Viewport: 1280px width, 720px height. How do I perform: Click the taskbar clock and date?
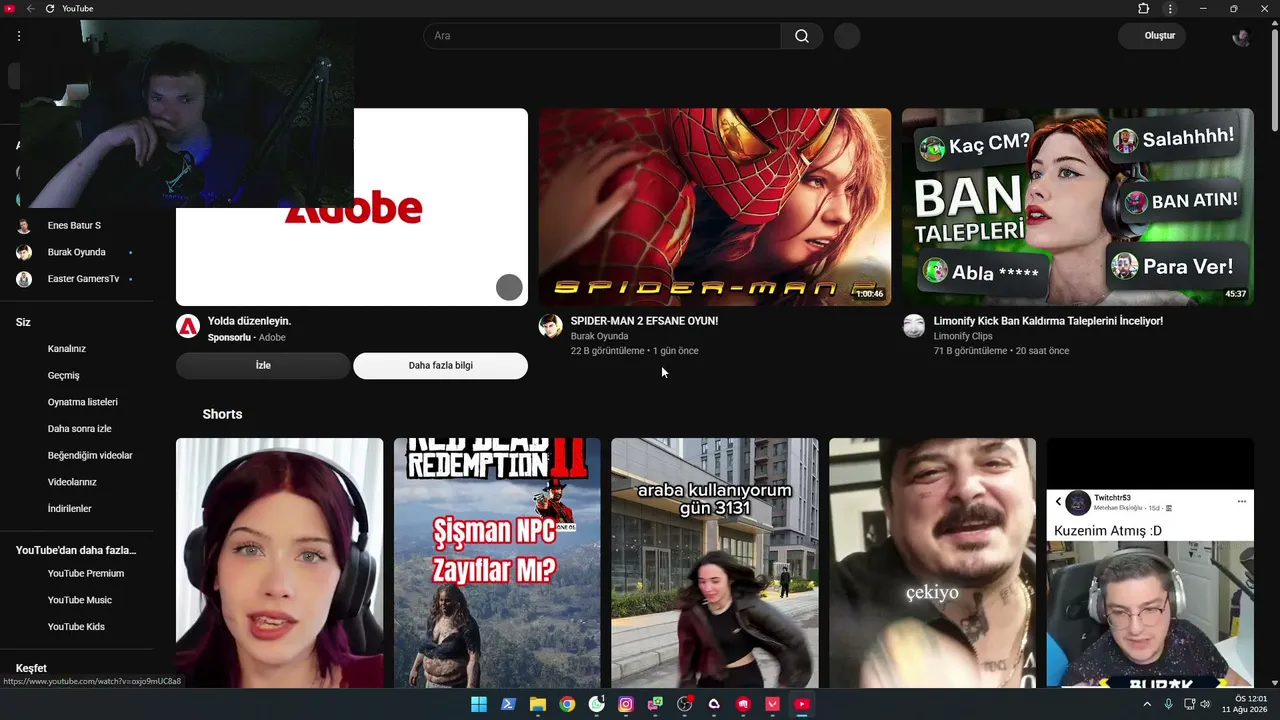click(x=1244, y=704)
